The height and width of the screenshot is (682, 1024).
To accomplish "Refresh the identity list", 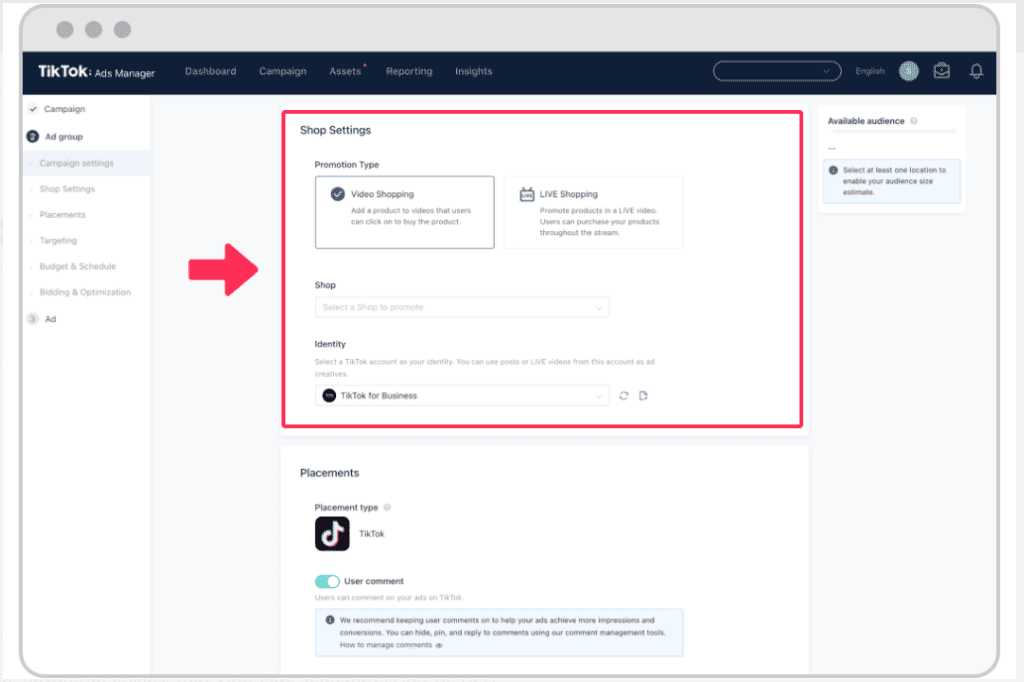I will point(624,396).
